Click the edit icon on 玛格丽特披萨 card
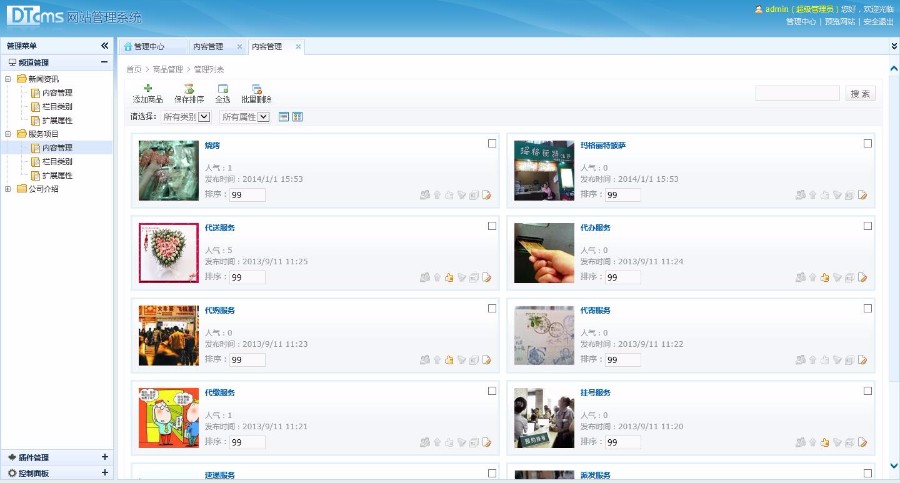Viewport: 900px width, 483px height. tap(862, 195)
